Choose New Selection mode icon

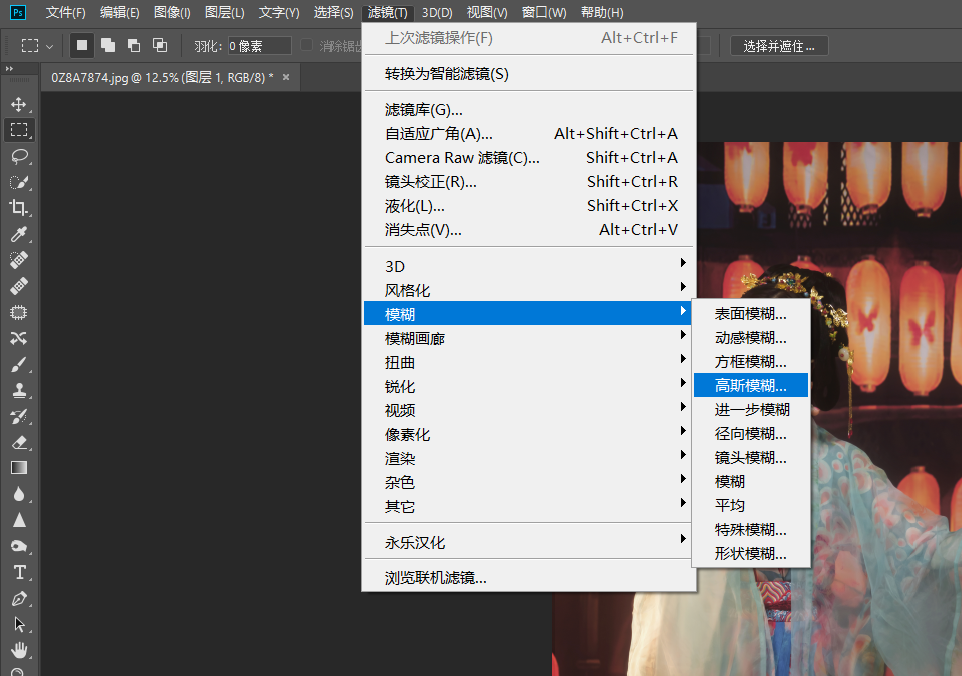click(x=82, y=45)
